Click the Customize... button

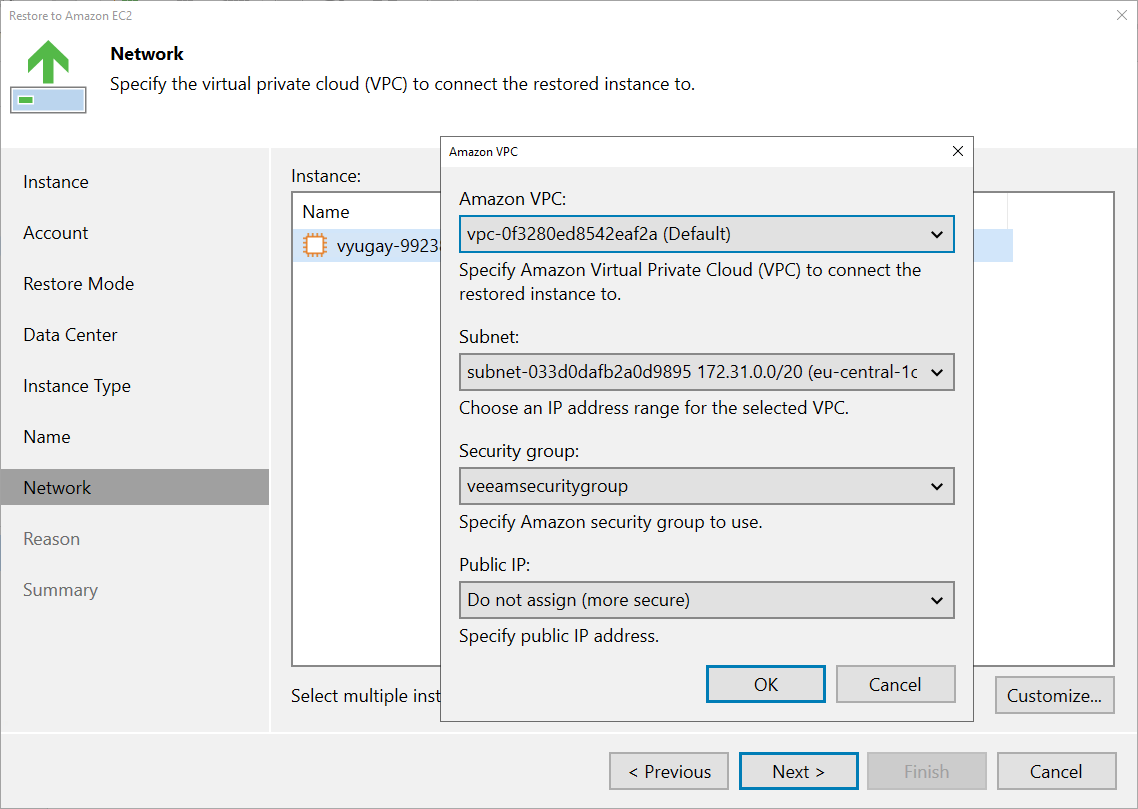(1055, 695)
